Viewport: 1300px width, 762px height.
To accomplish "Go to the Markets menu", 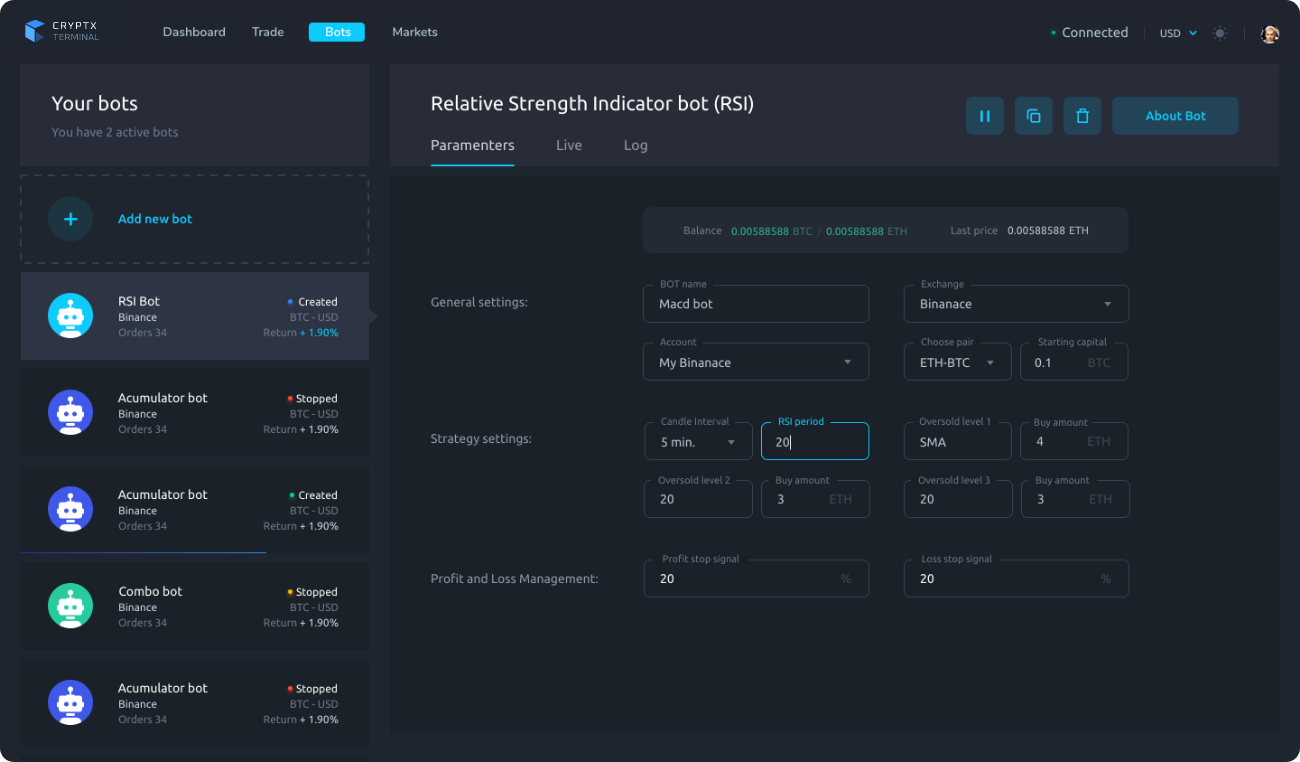I will point(415,32).
